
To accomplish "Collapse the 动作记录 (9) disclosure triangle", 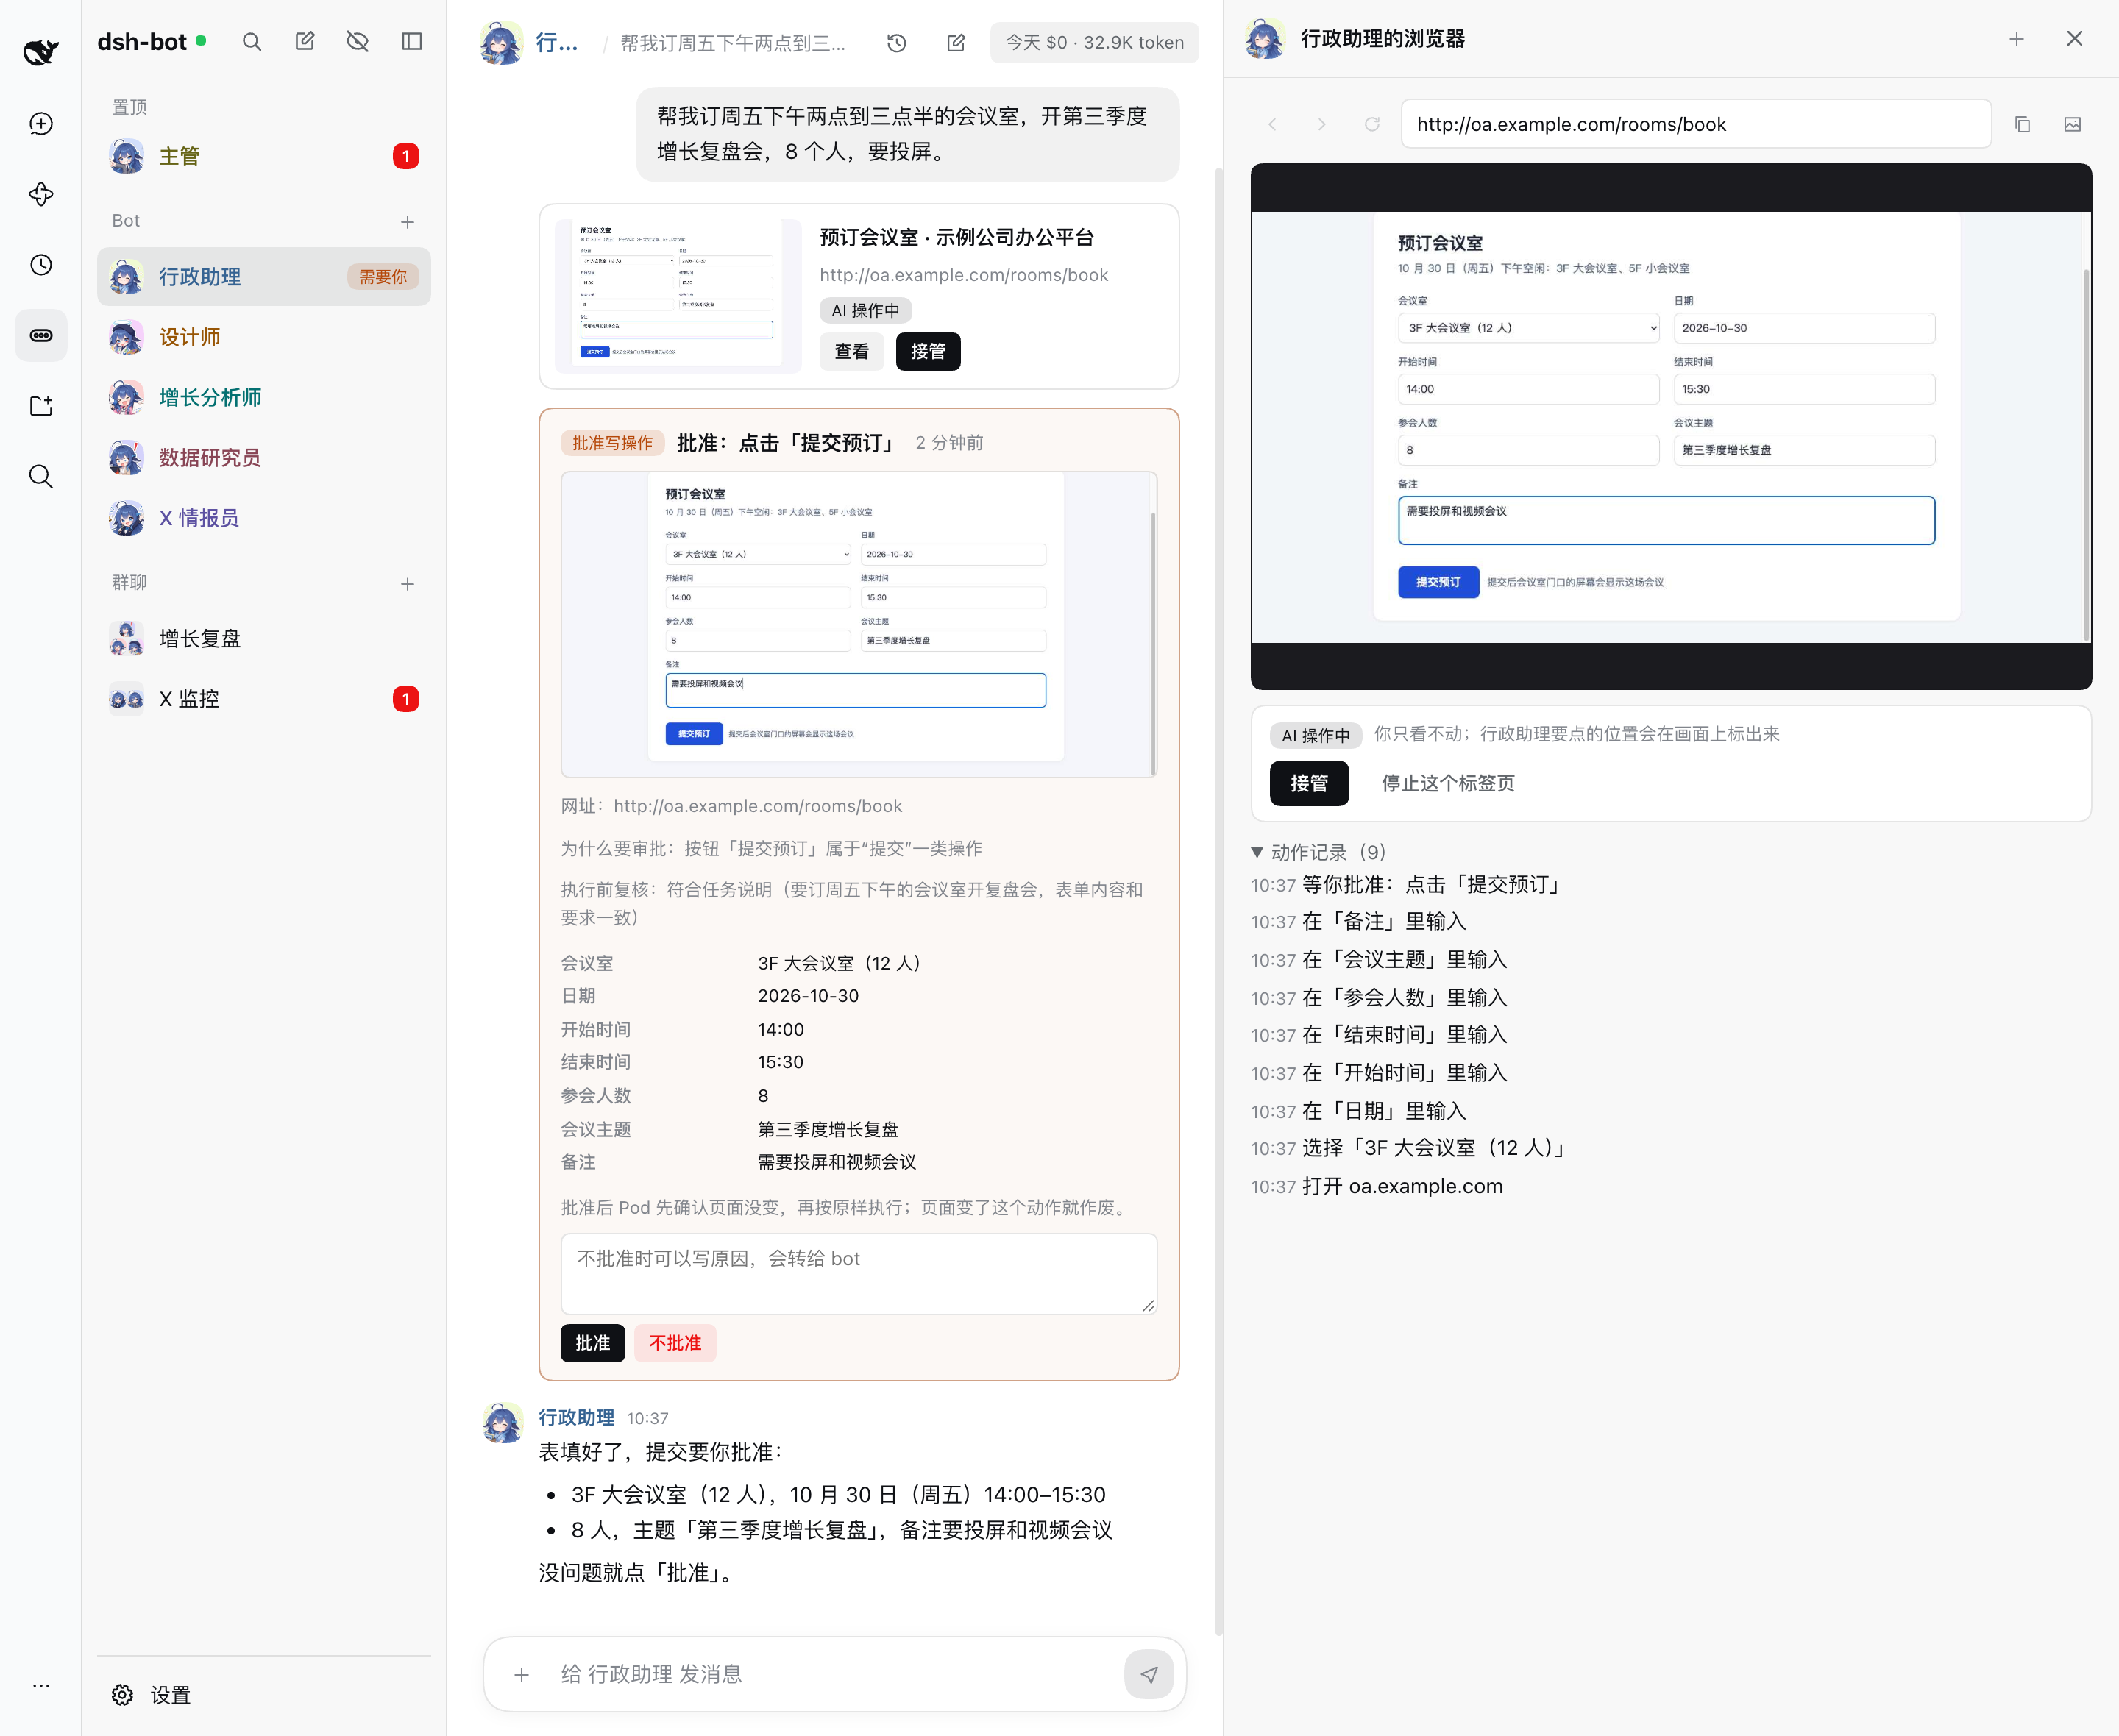I will pos(1257,852).
